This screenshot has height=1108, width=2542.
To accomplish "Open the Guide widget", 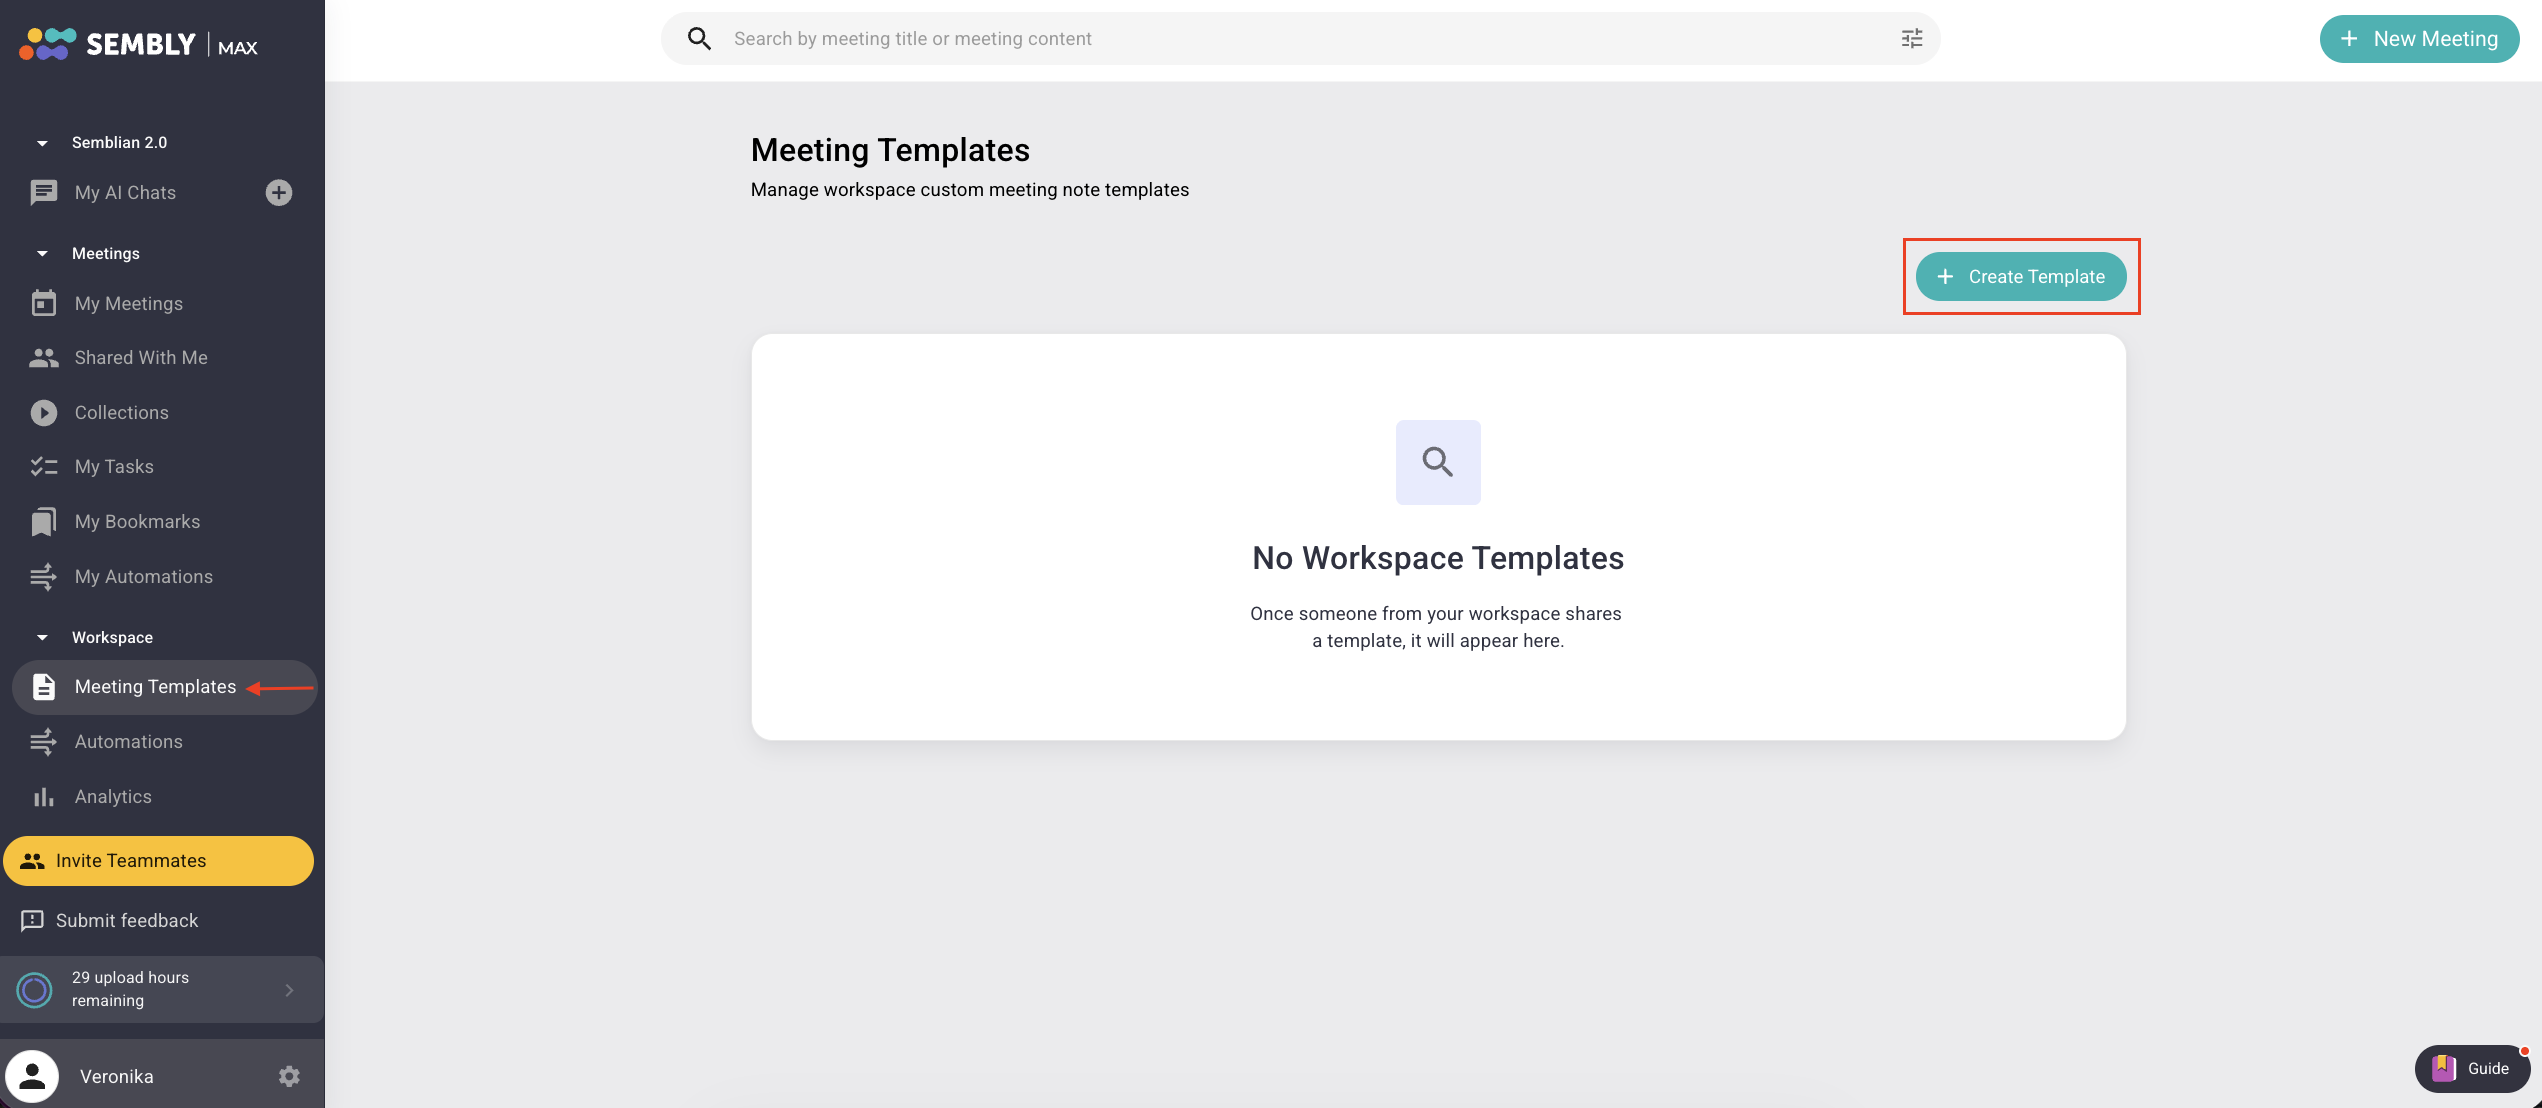I will (x=2471, y=1068).
